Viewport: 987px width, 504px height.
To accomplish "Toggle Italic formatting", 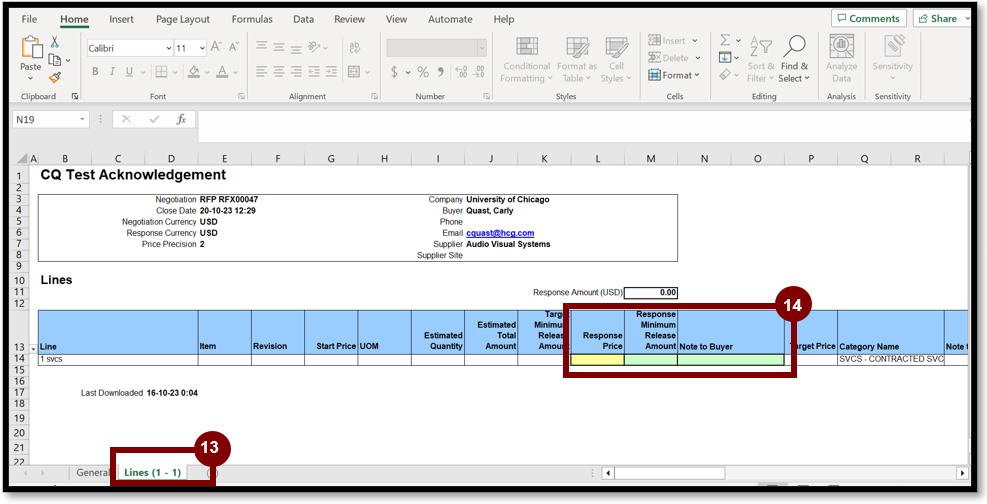I will (x=112, y=72).
